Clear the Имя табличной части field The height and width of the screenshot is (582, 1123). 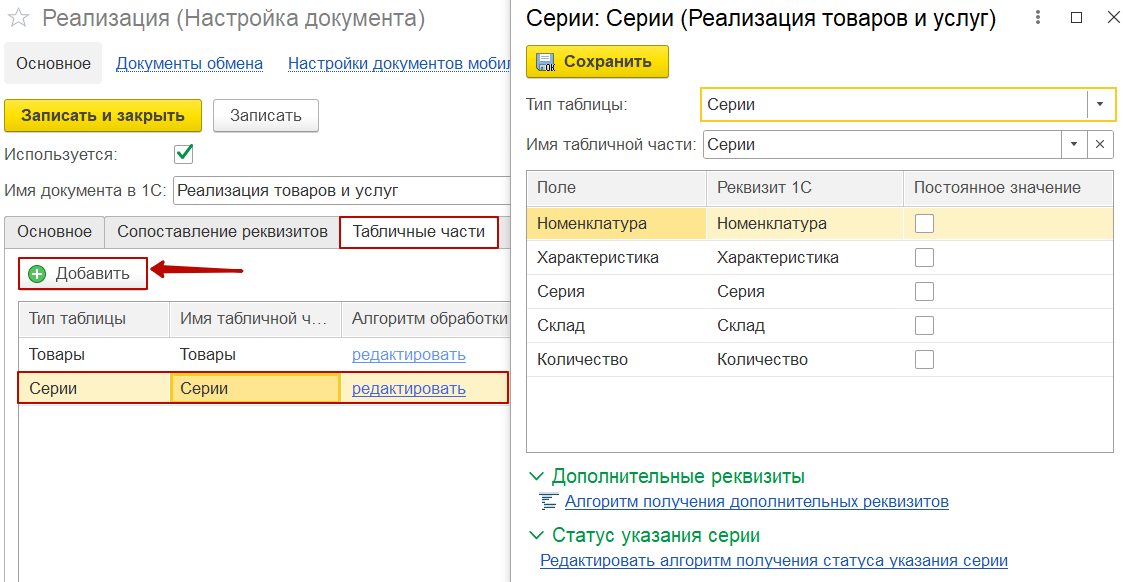click(1100, 144)
